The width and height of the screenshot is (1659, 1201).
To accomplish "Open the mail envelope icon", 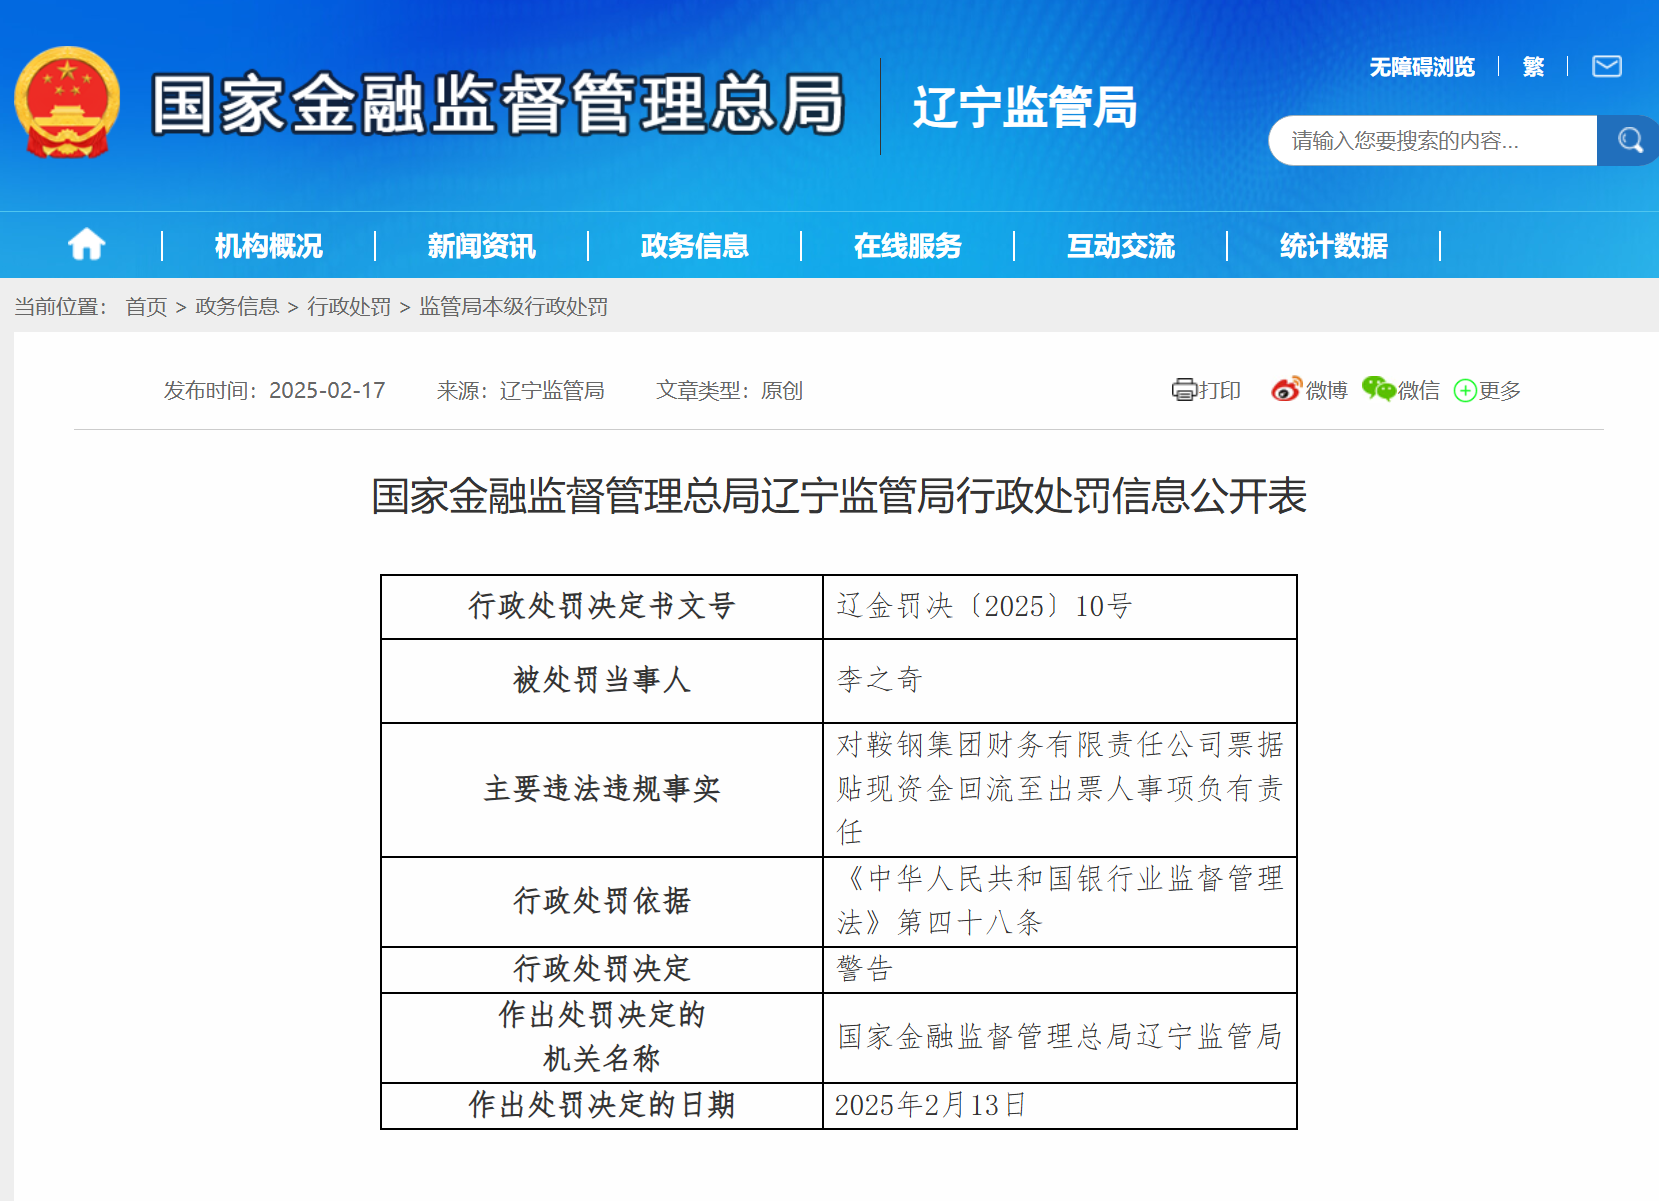I will coord(1606,67).
